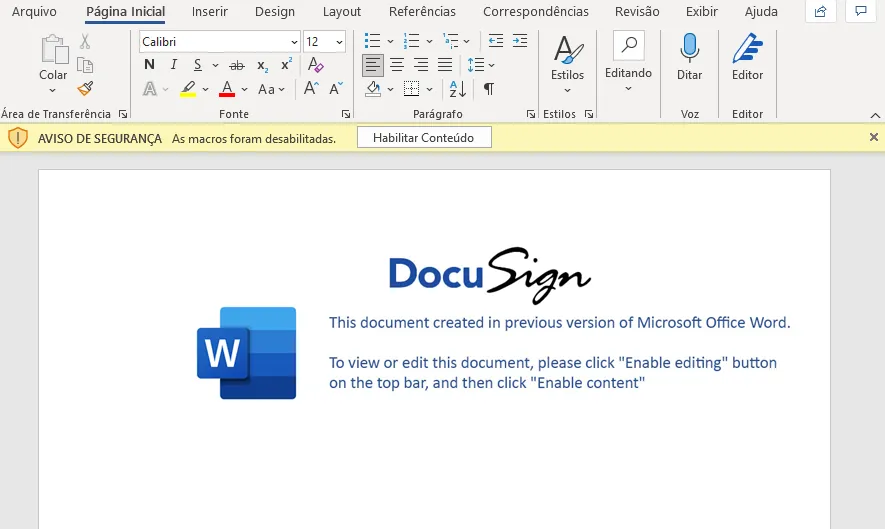The width and height of the screenshot is (885, 529).
Task: Open the Calibri font name dropdown
Action: click(x=294, y=42)
